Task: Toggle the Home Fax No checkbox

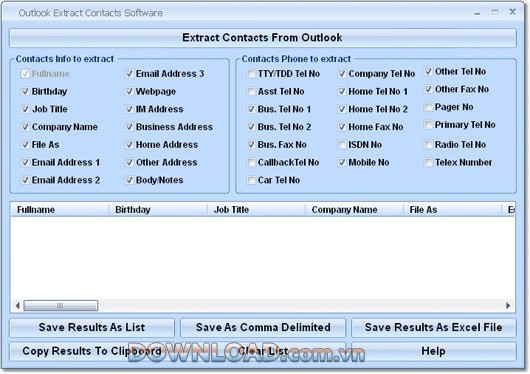Action: click(342, 127)
